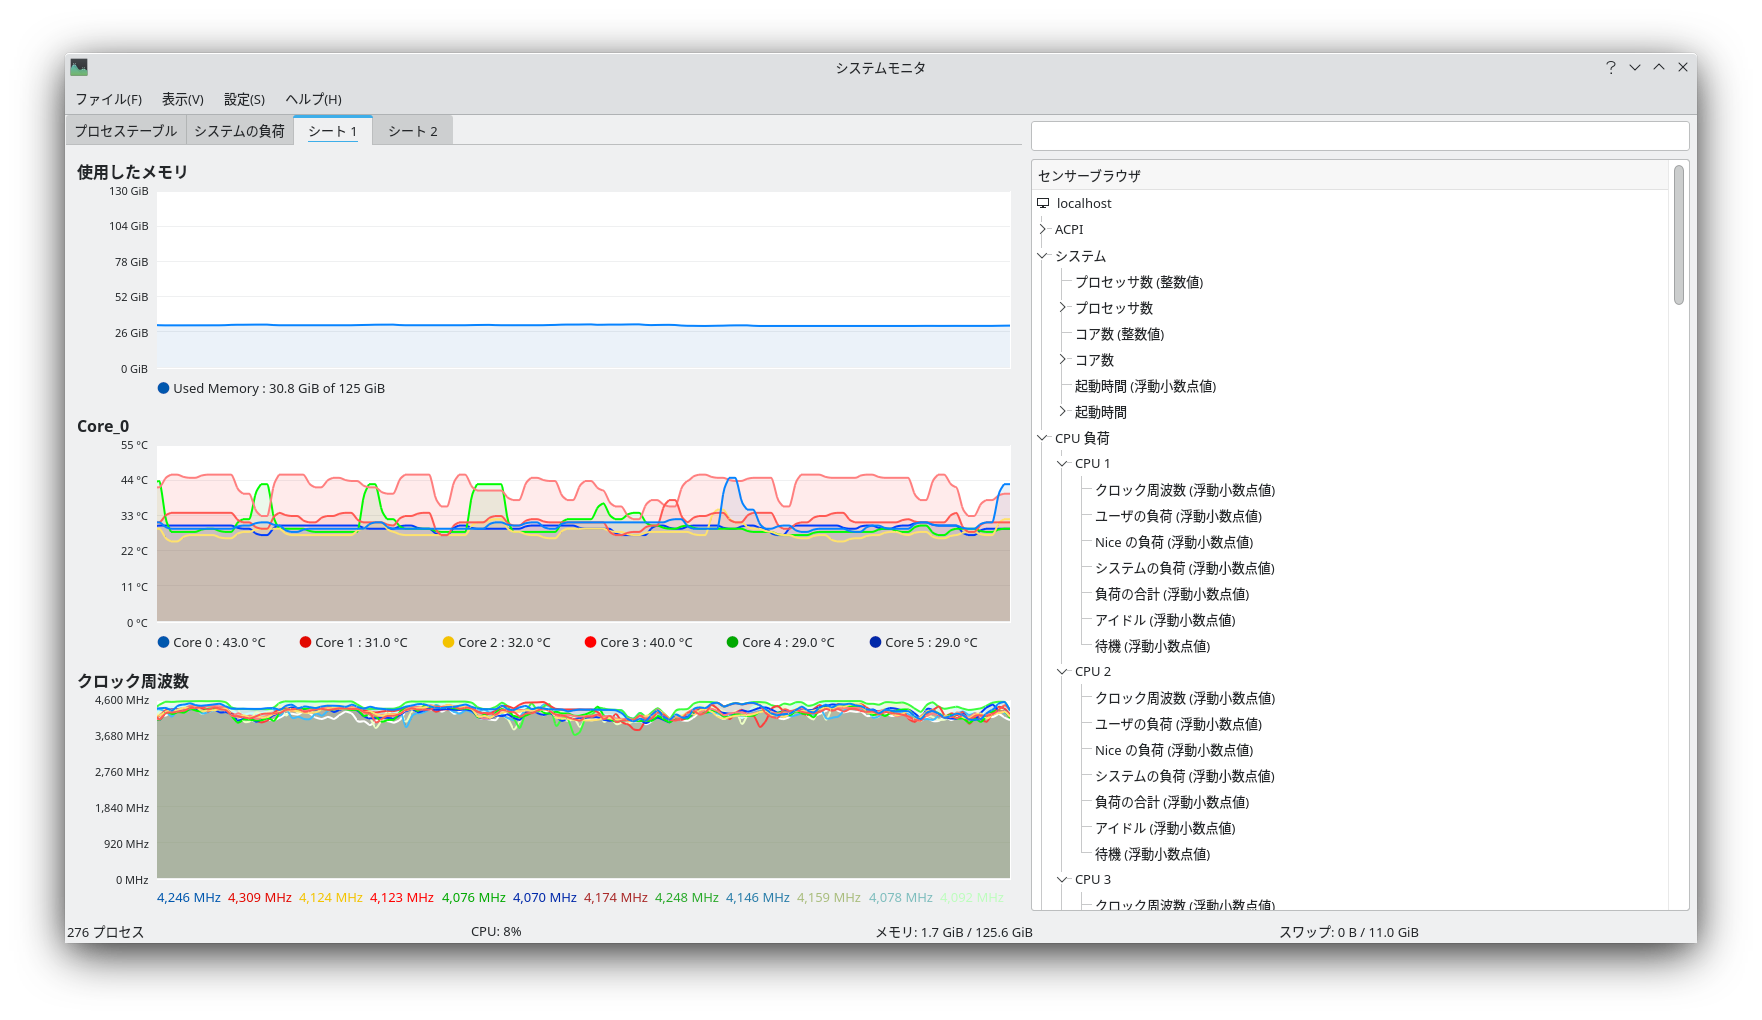Click the title bar help question mark icon
Viewport: 1762px width, 1020px height.
(1610, 67)
